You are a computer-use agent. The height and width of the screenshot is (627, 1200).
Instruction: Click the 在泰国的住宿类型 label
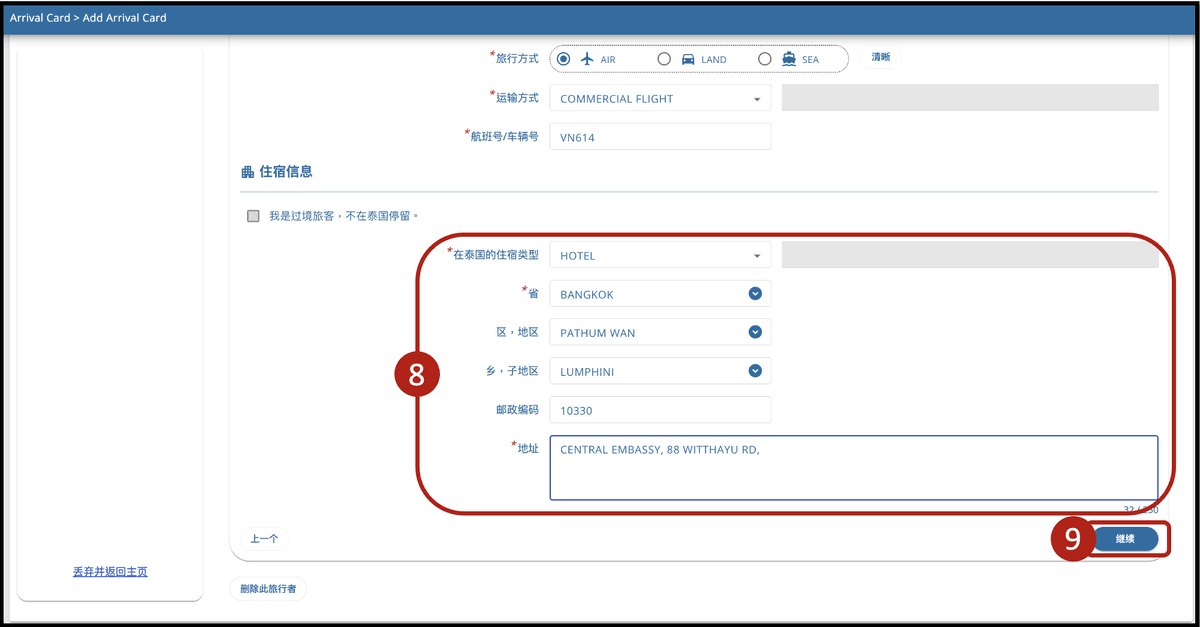click(494, 254)
